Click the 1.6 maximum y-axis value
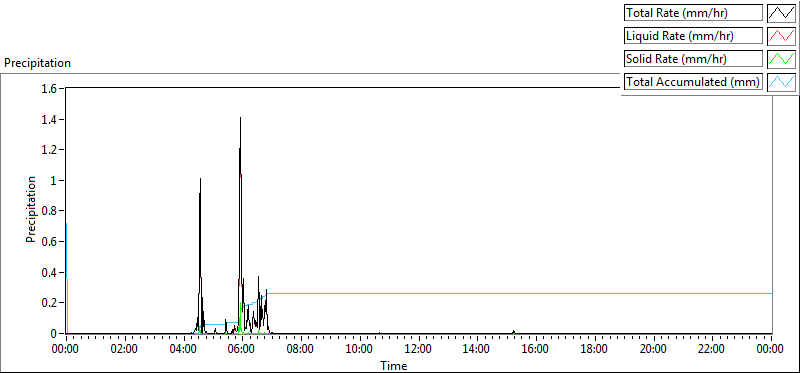Image resolution: width=800 pixels, height=373 pixels. (53, 89)
